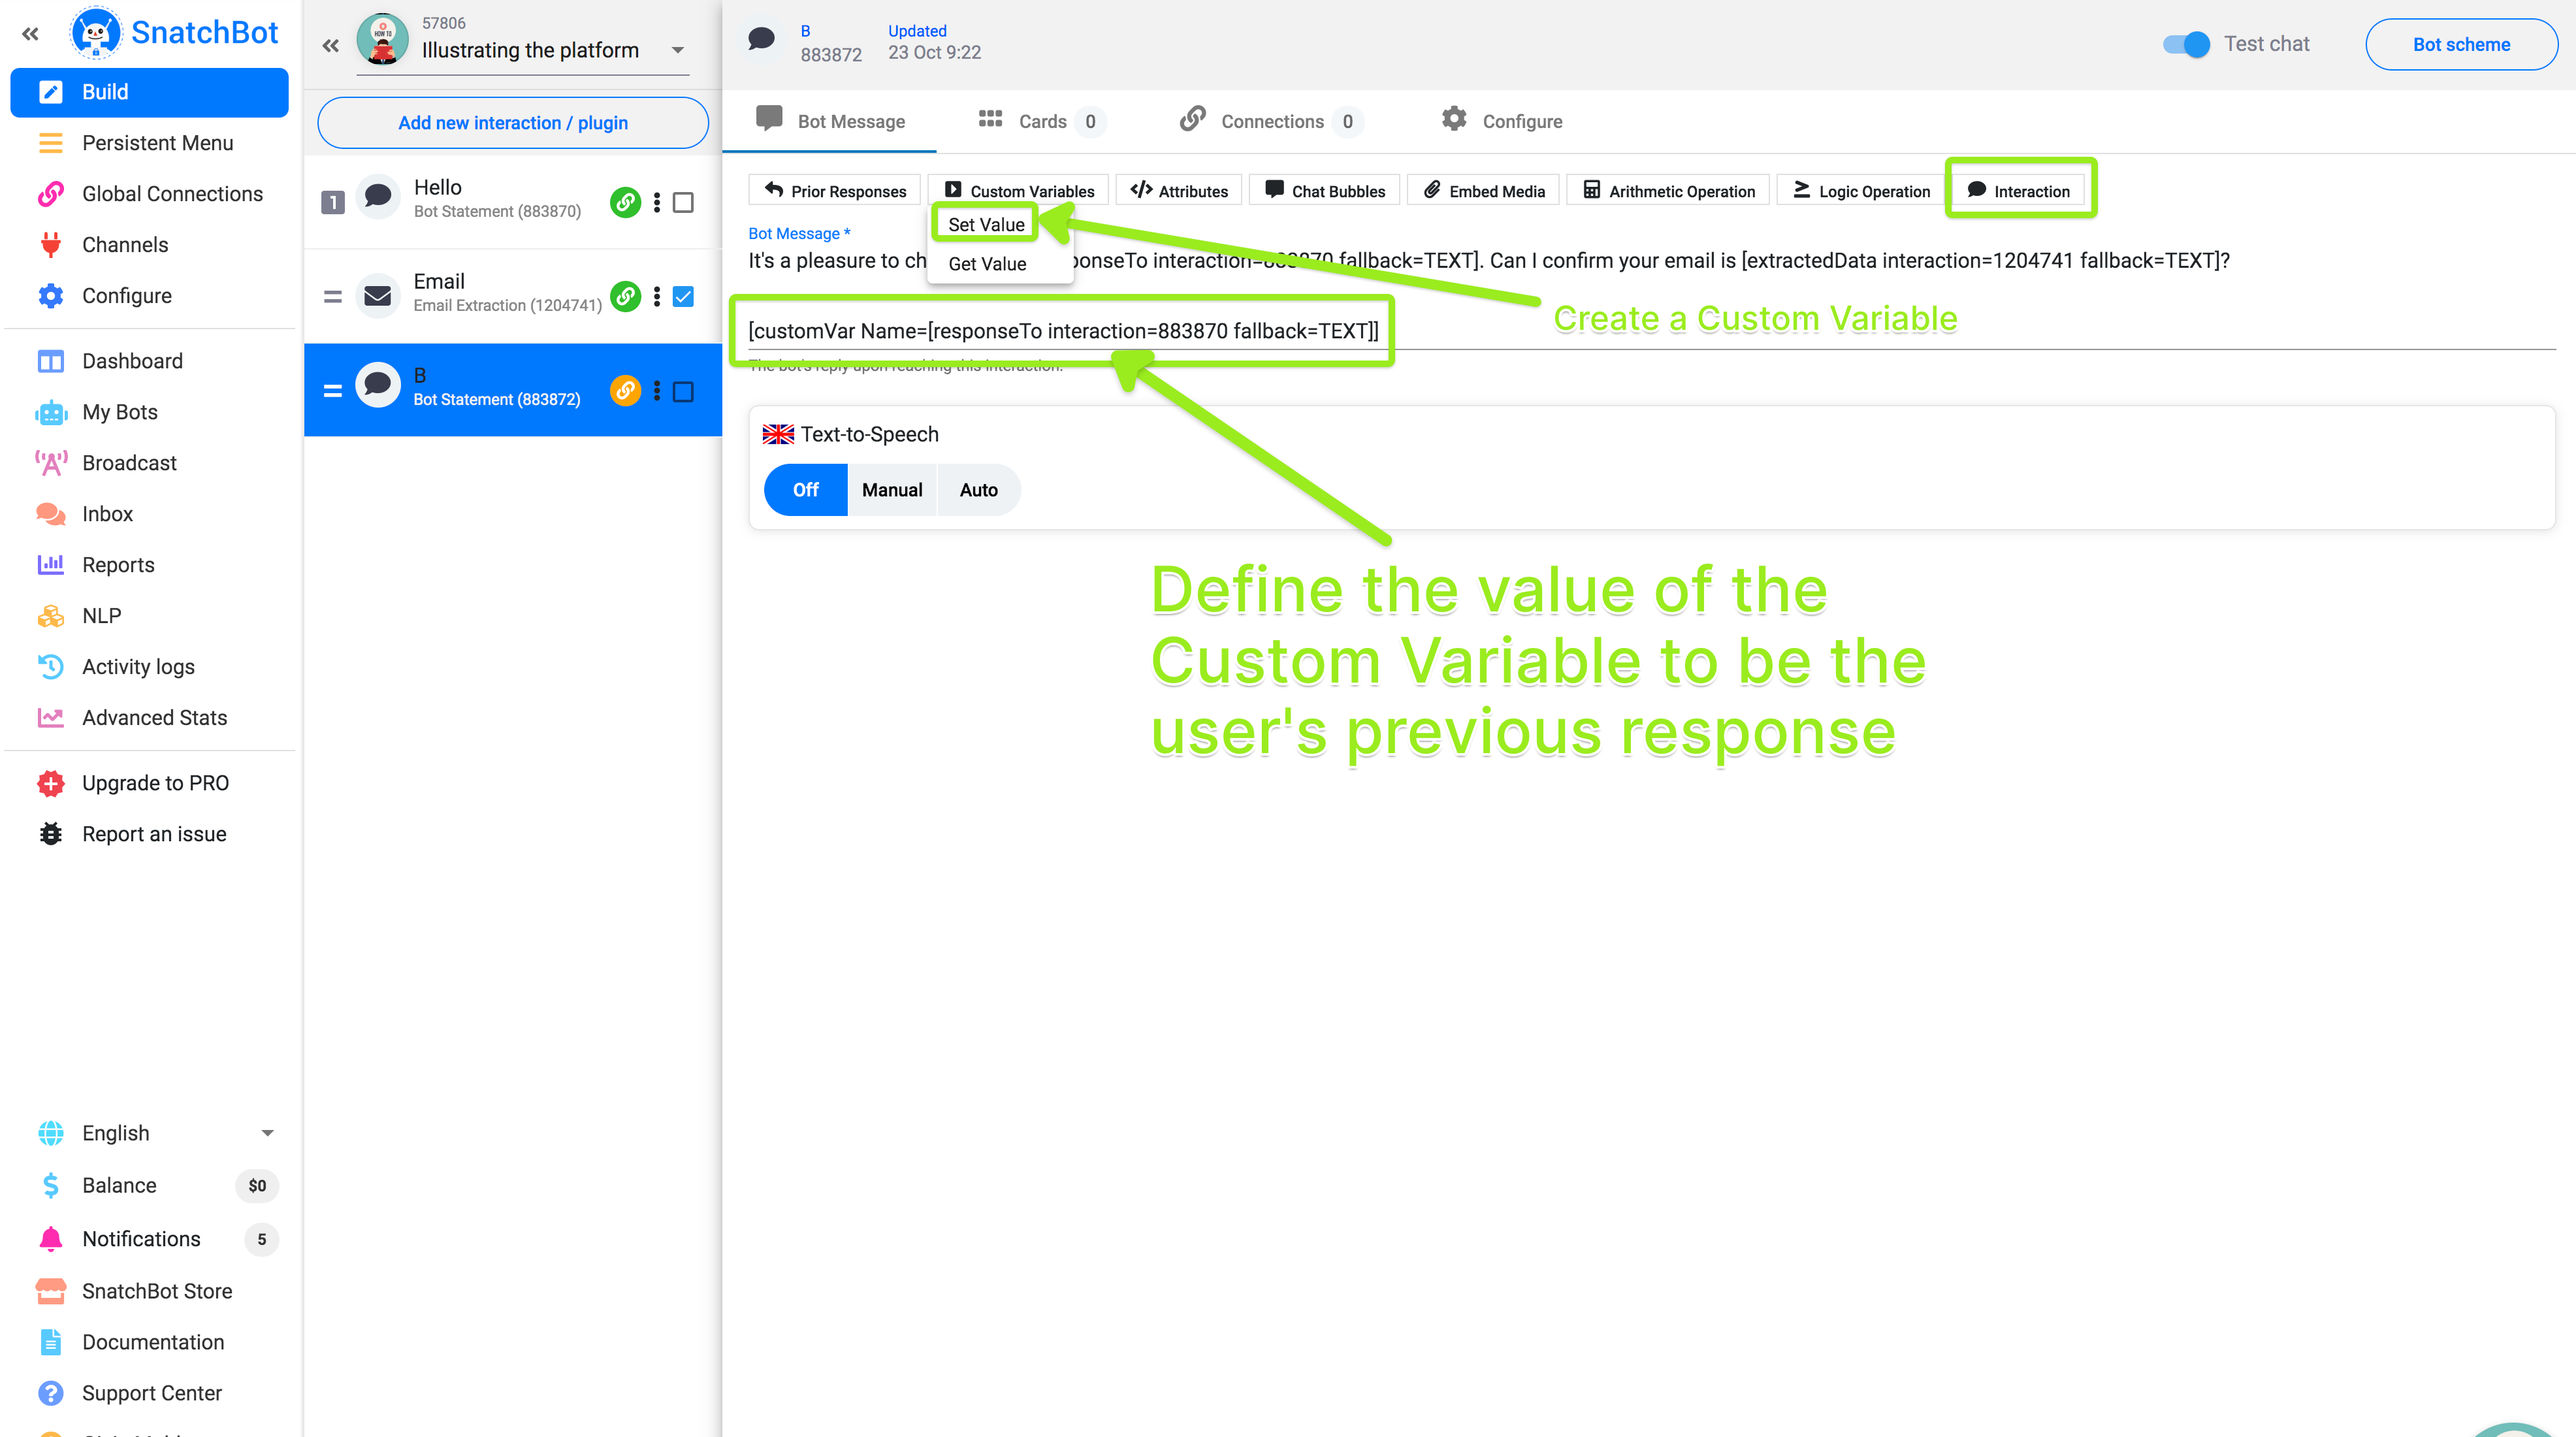Open Hello interaction options menu
This screenshot has width=2576, height=1437.
click(x=657, y=202)
